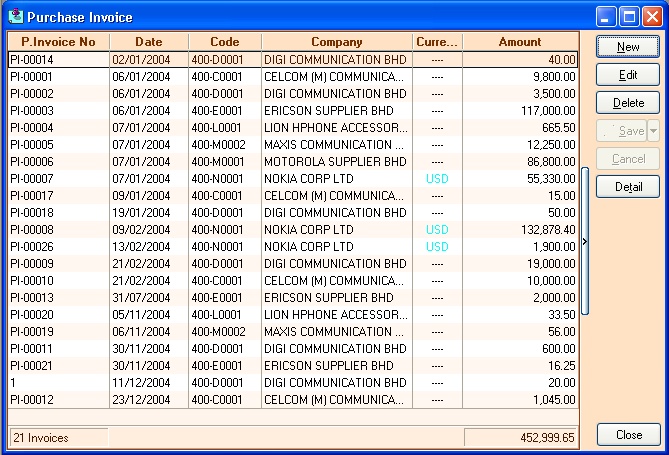Viewport: 669px width, 455px height.
Task: Select invoice row PI-00013
Action: click(293, 298)
